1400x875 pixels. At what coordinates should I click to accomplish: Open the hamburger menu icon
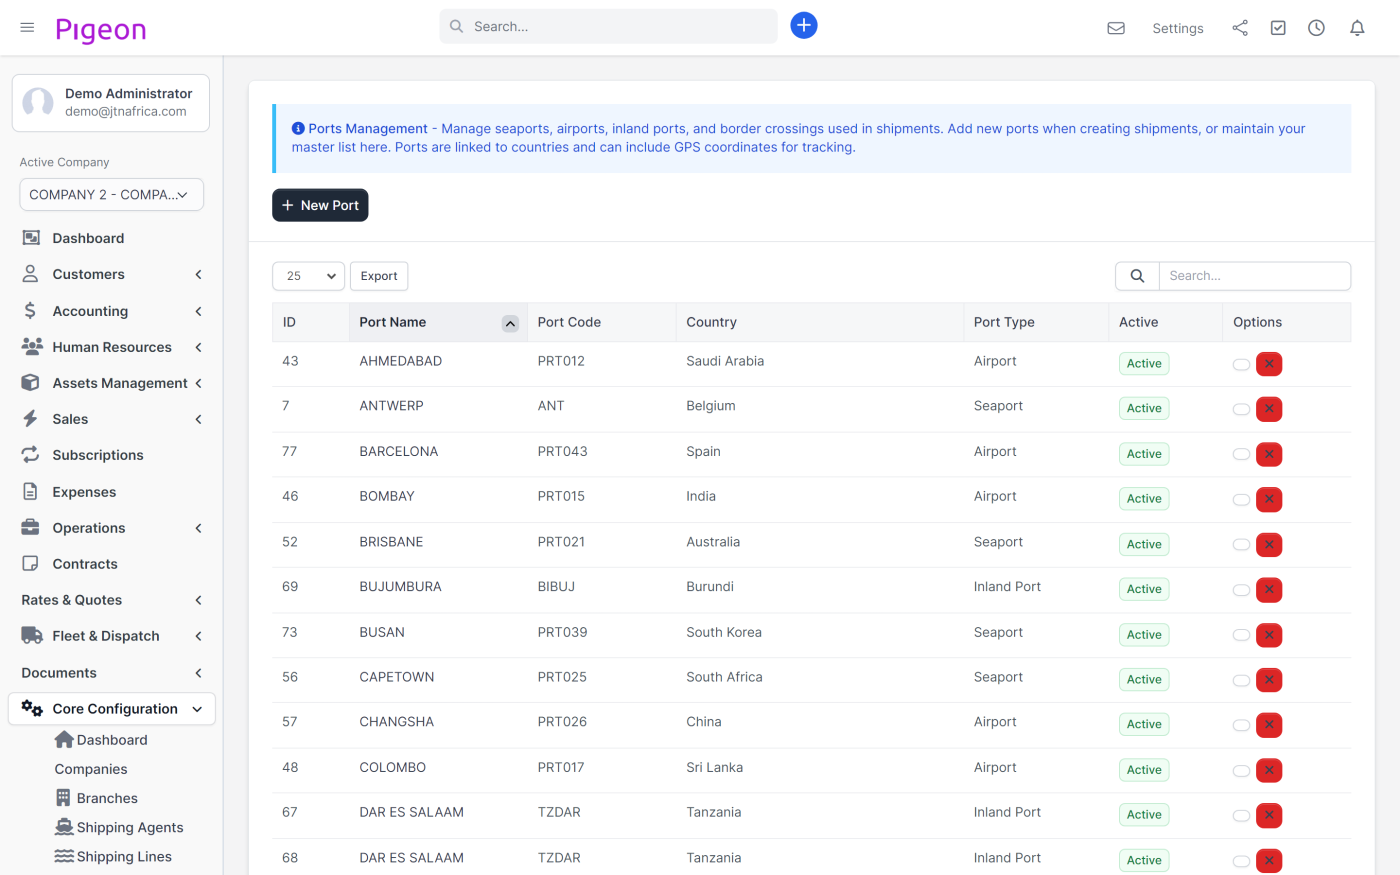pyautogui.click(x=27, y=27)
